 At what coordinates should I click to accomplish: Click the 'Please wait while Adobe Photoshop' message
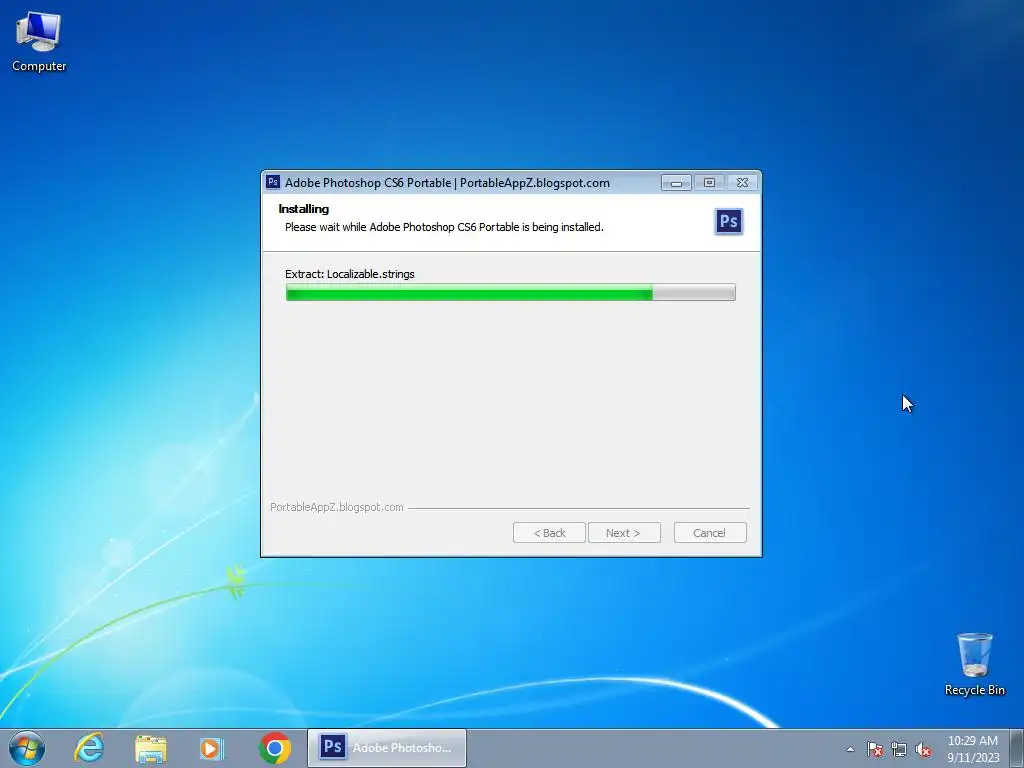[444, 227]
